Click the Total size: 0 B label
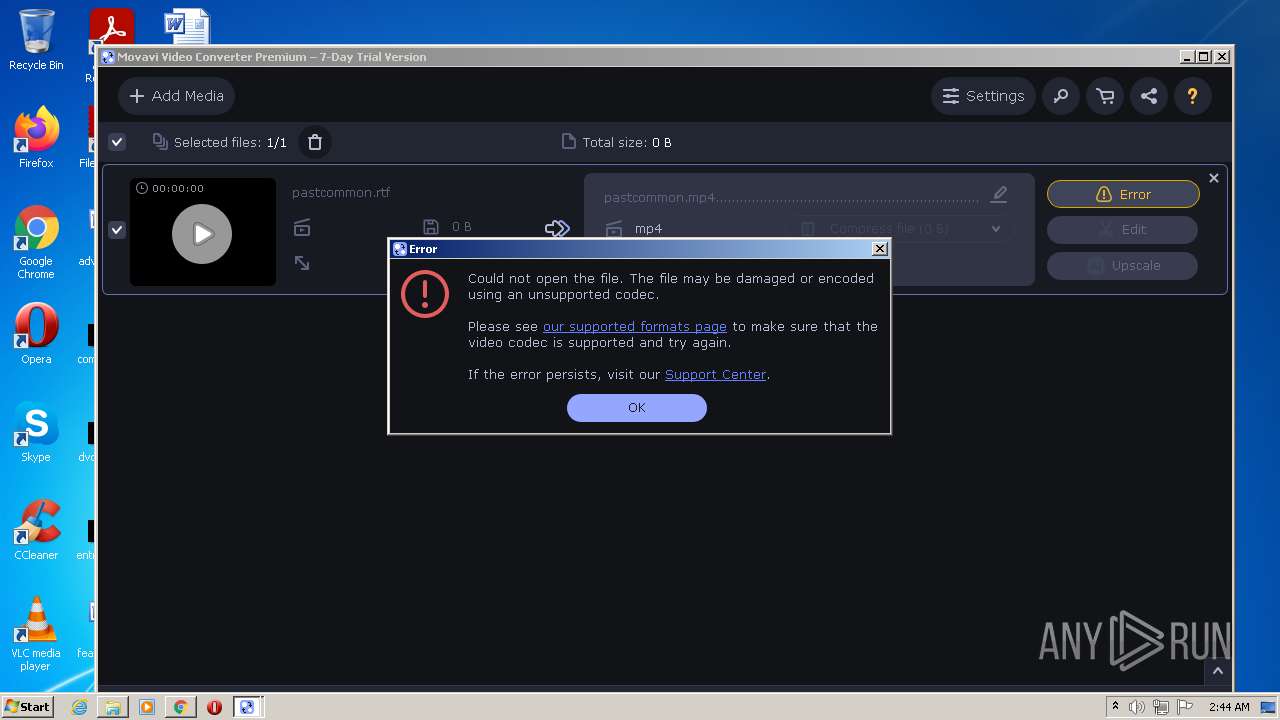 point(627,142)
